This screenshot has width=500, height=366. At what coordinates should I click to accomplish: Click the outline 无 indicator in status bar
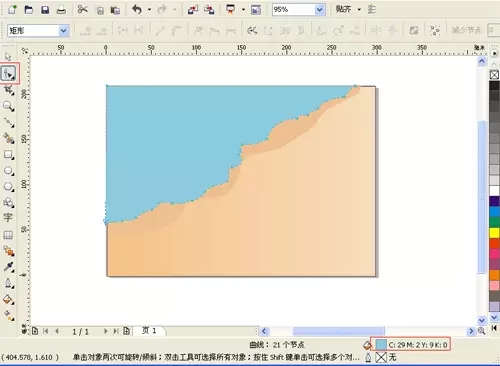(x=386, y=357)
